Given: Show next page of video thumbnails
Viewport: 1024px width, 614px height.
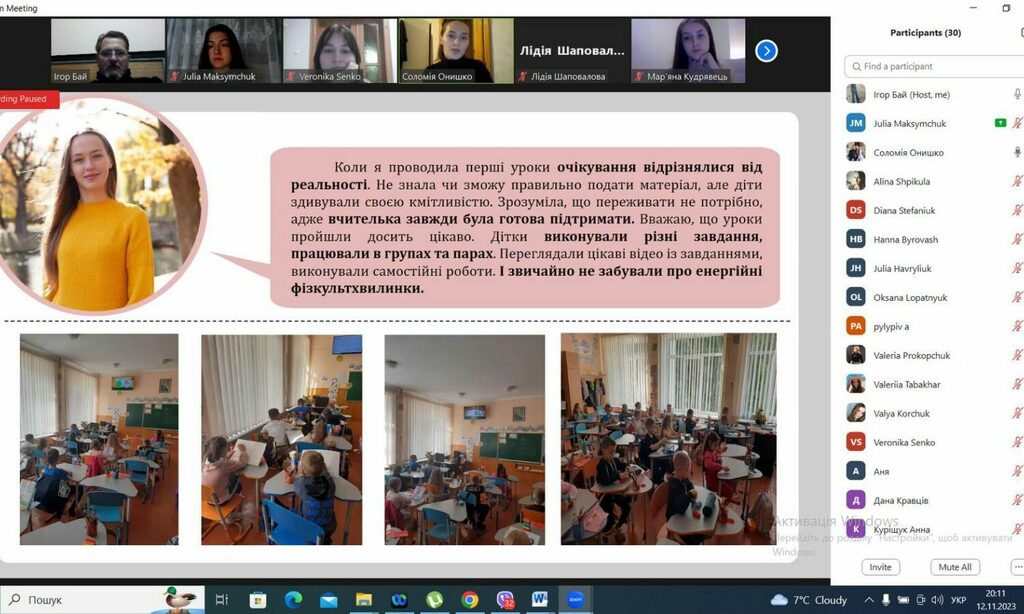Looking at the screenshot, I should (766, 50).
